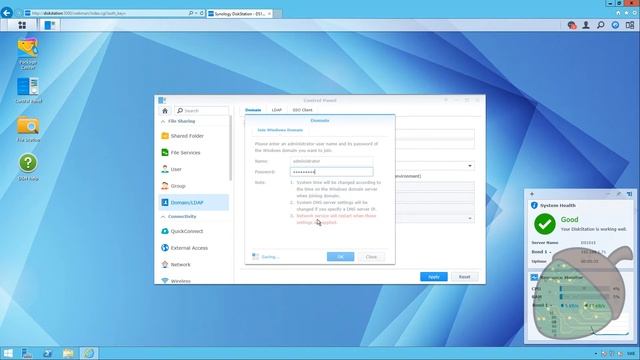The height and width of the screenshot is (360, 640).
Task: Click the DSM search magnifier icon
Action: point(600,25)
